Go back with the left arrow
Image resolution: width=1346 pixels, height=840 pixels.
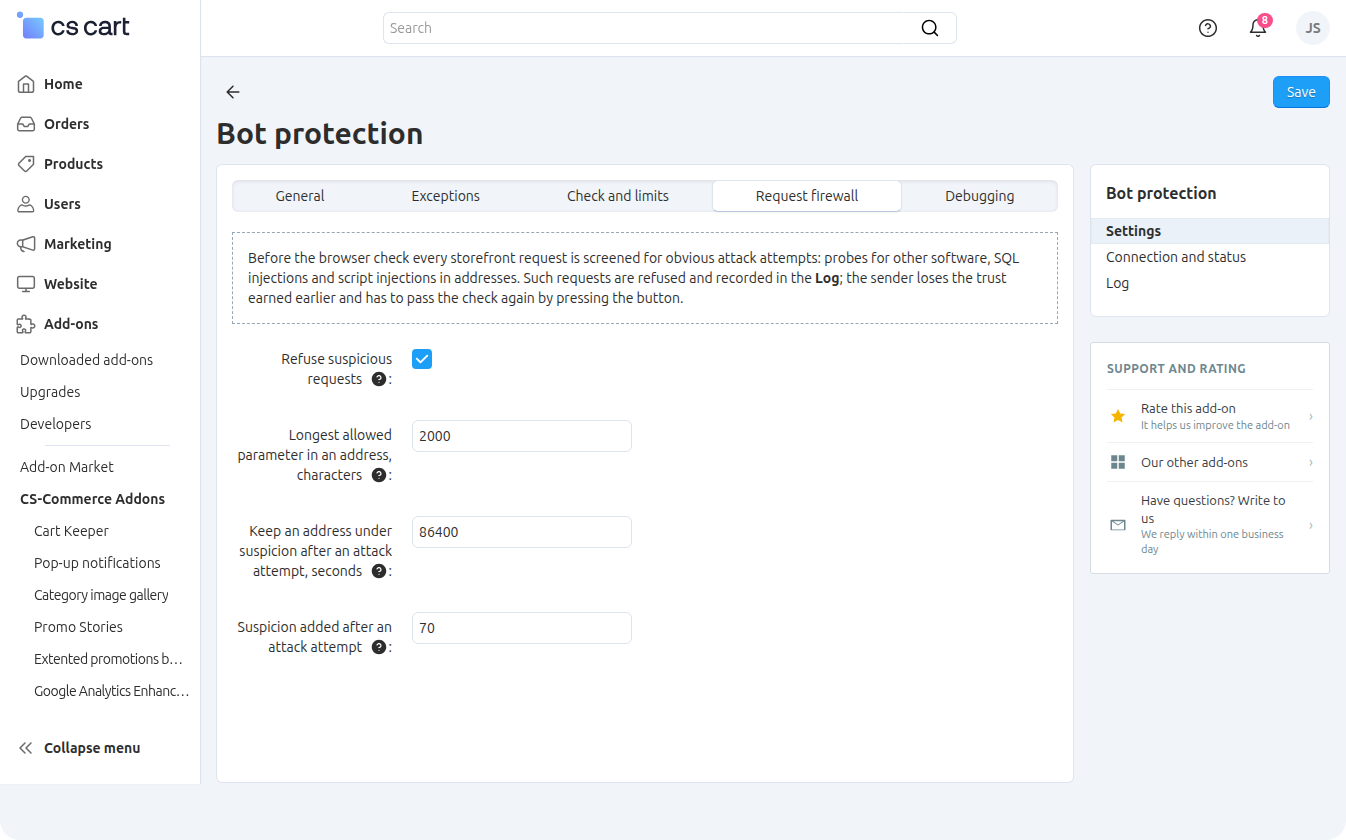point(233,92)
